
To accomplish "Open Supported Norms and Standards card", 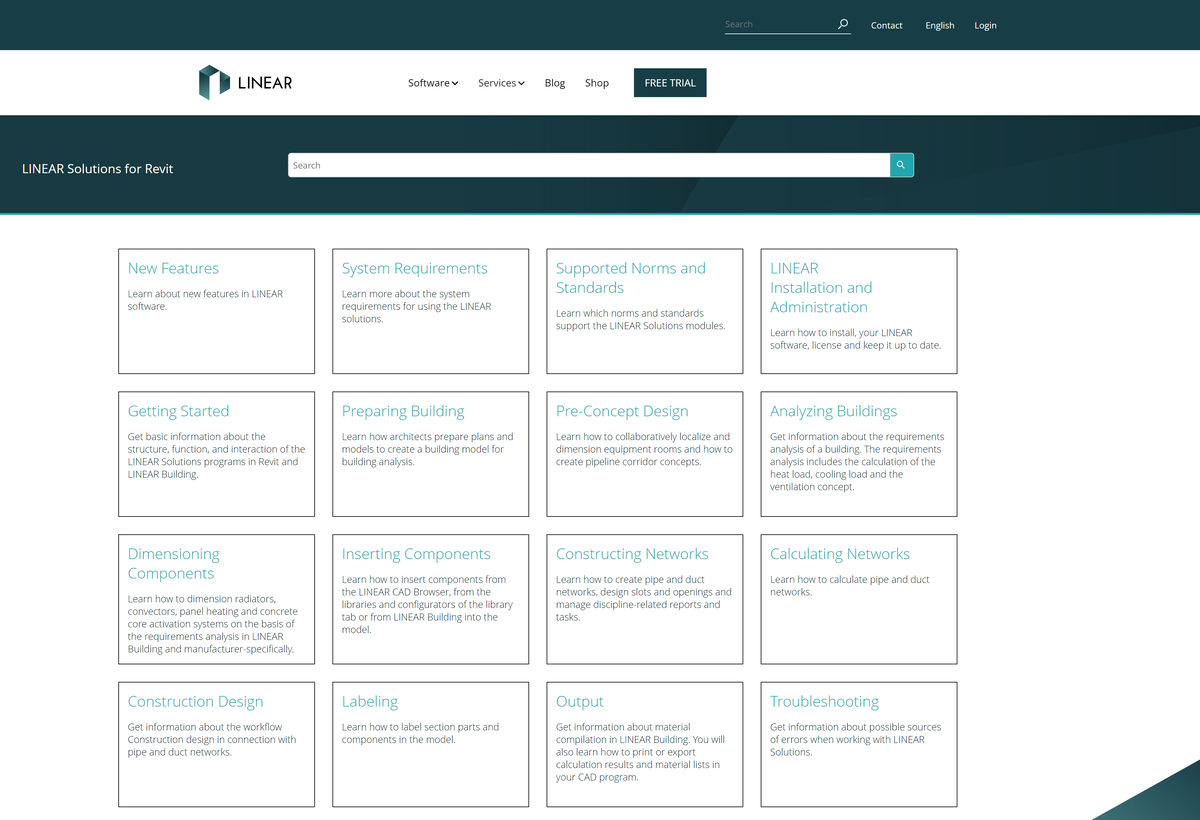I will (x=645, y=311).
